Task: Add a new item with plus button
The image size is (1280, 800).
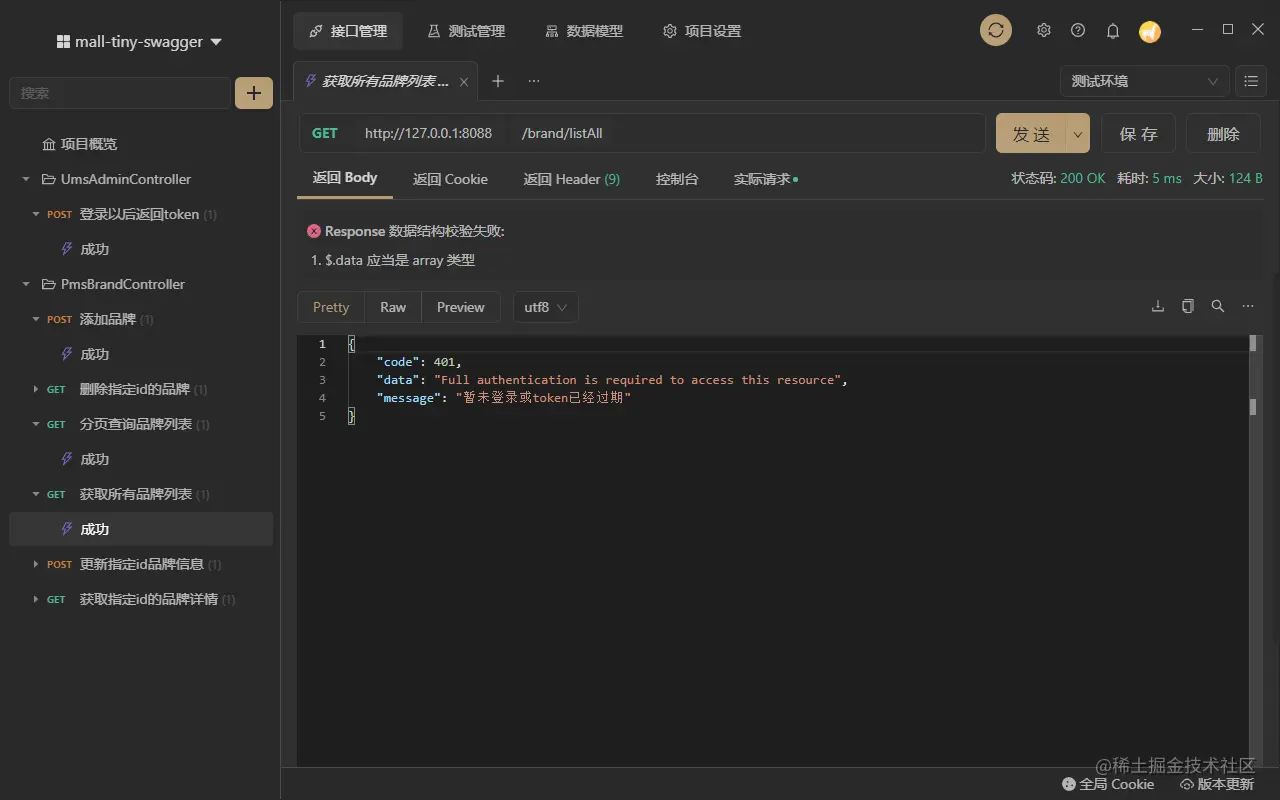Action: point(254,93)
